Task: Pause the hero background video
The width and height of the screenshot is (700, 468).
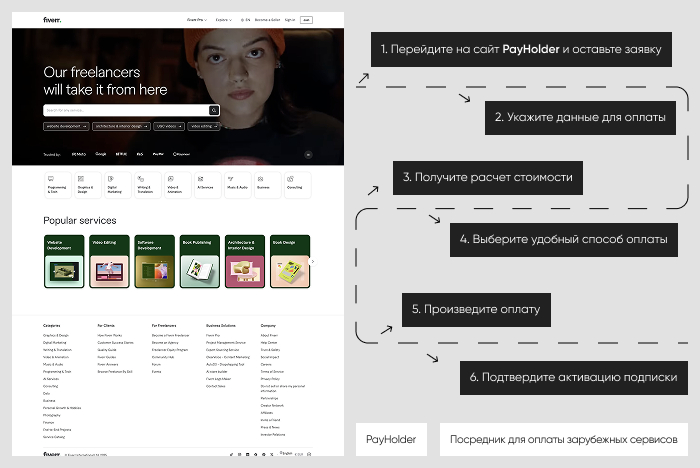Action: 308,155
